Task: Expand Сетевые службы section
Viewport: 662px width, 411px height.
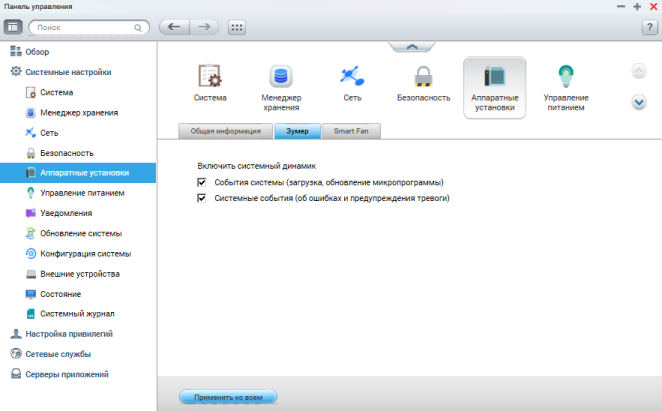Action: tap(58, 354)
